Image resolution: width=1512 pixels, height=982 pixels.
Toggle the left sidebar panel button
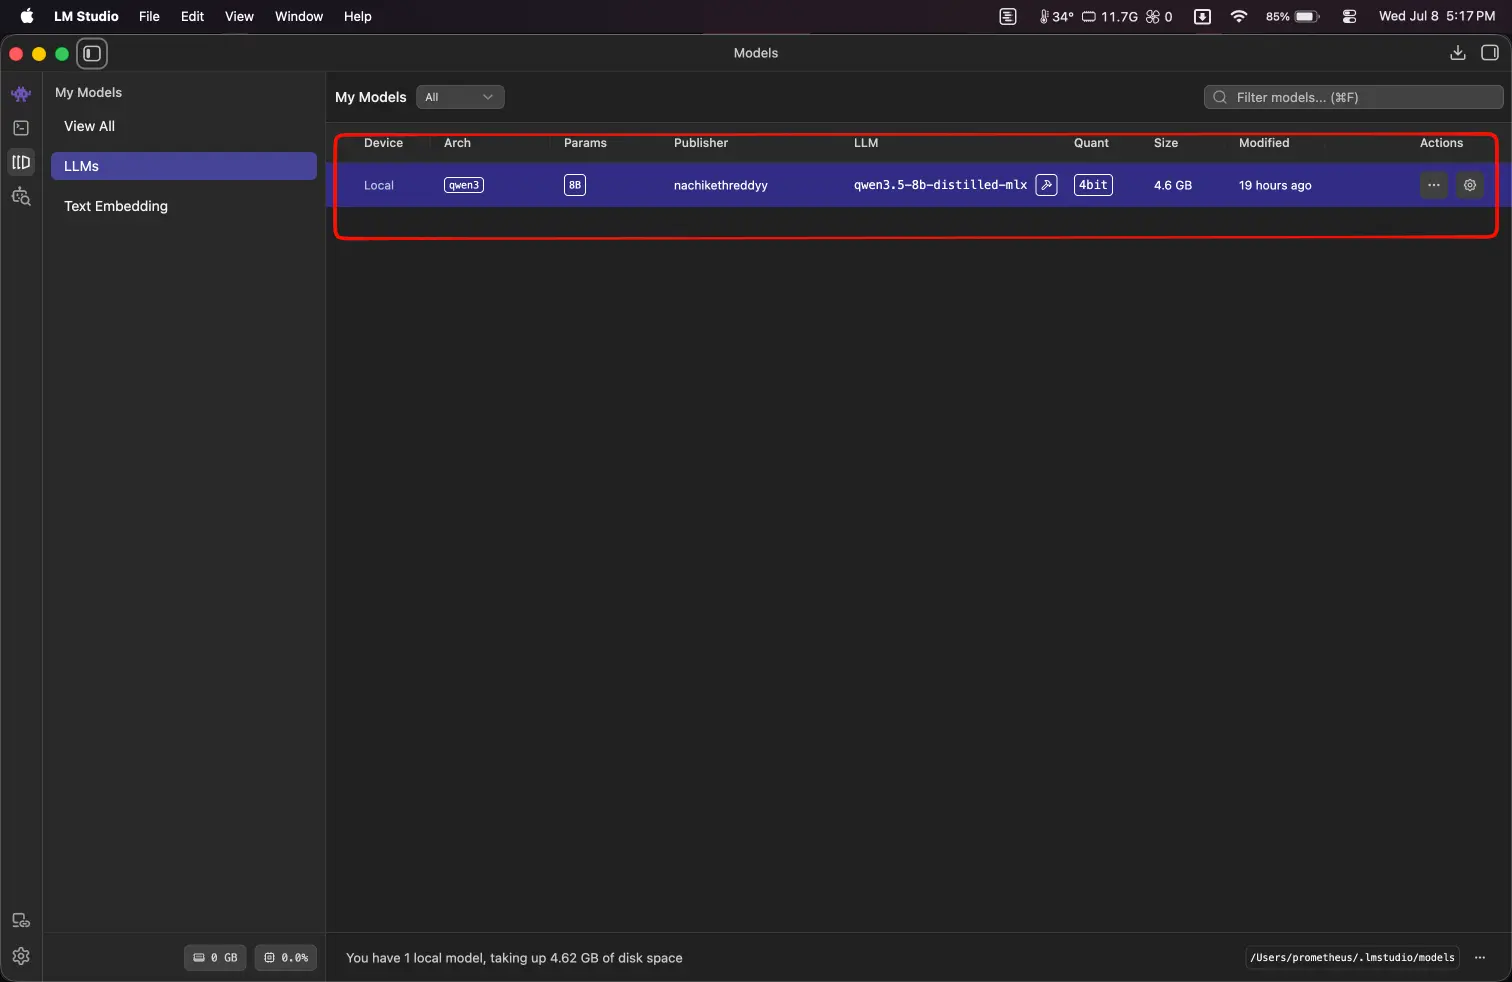click(92, 53)
